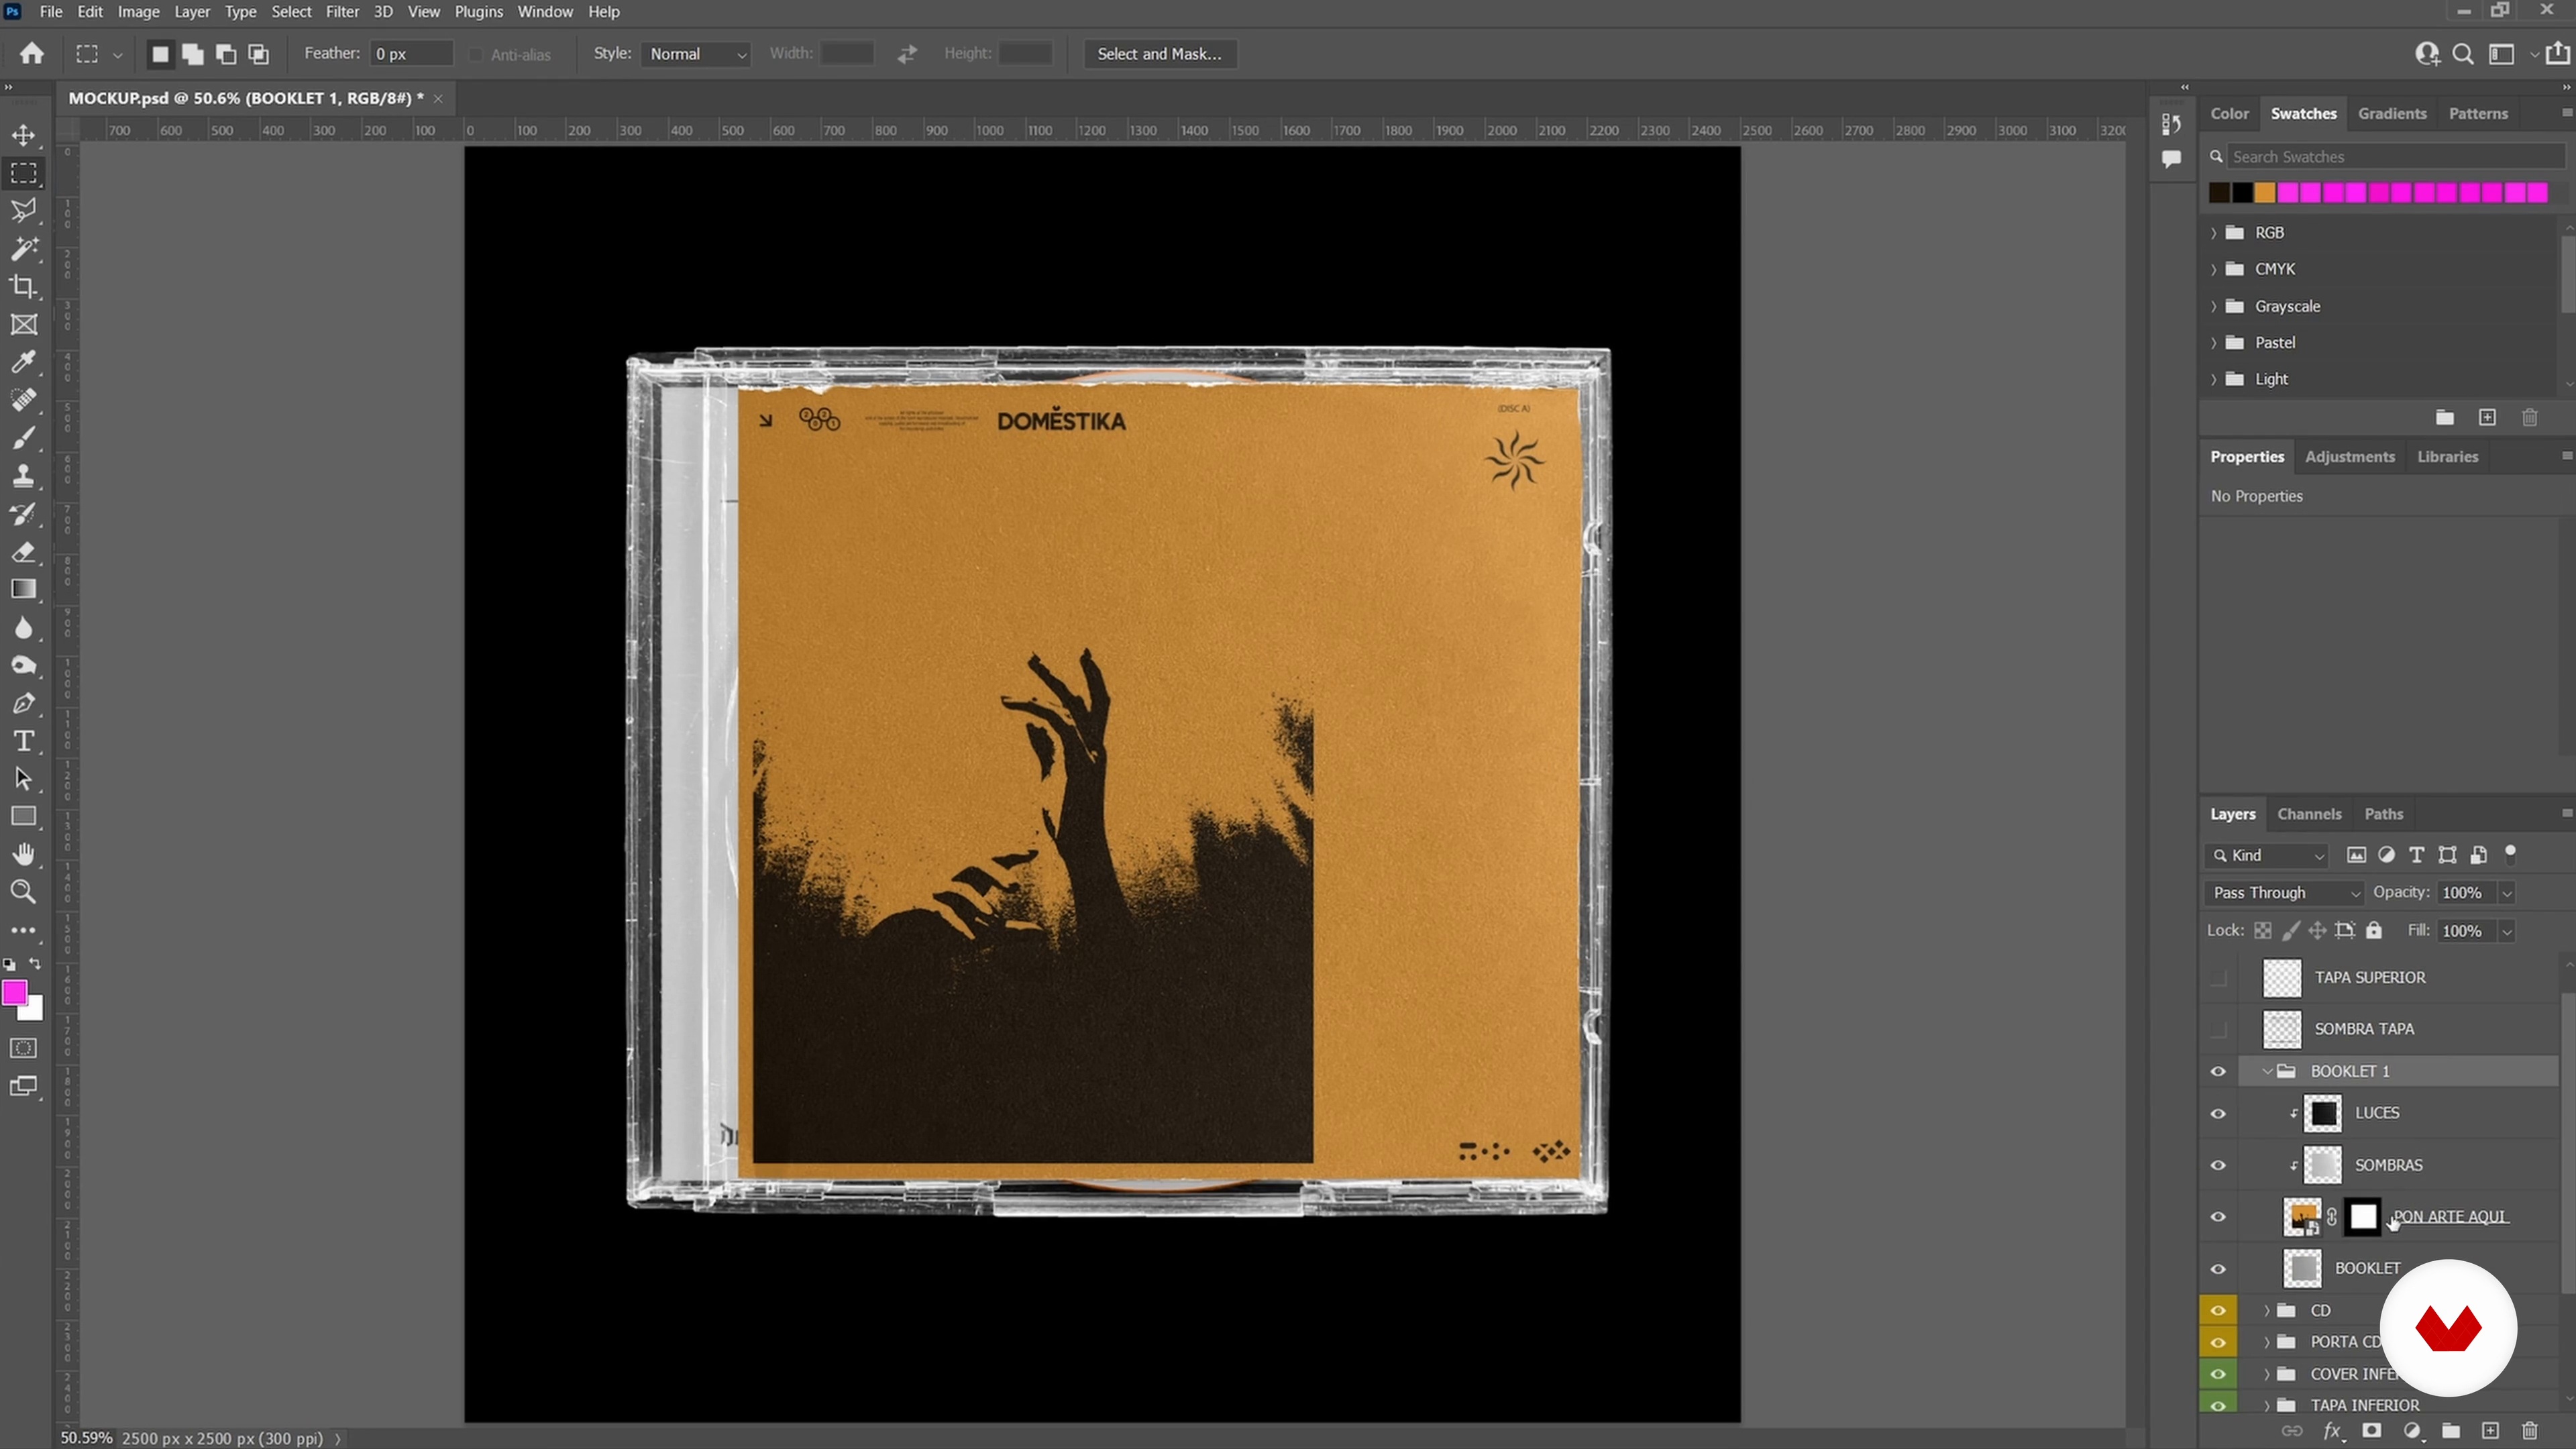2576x1449 pixels.
Task: Swap foreground and background colors
Action: click(35, 964)
